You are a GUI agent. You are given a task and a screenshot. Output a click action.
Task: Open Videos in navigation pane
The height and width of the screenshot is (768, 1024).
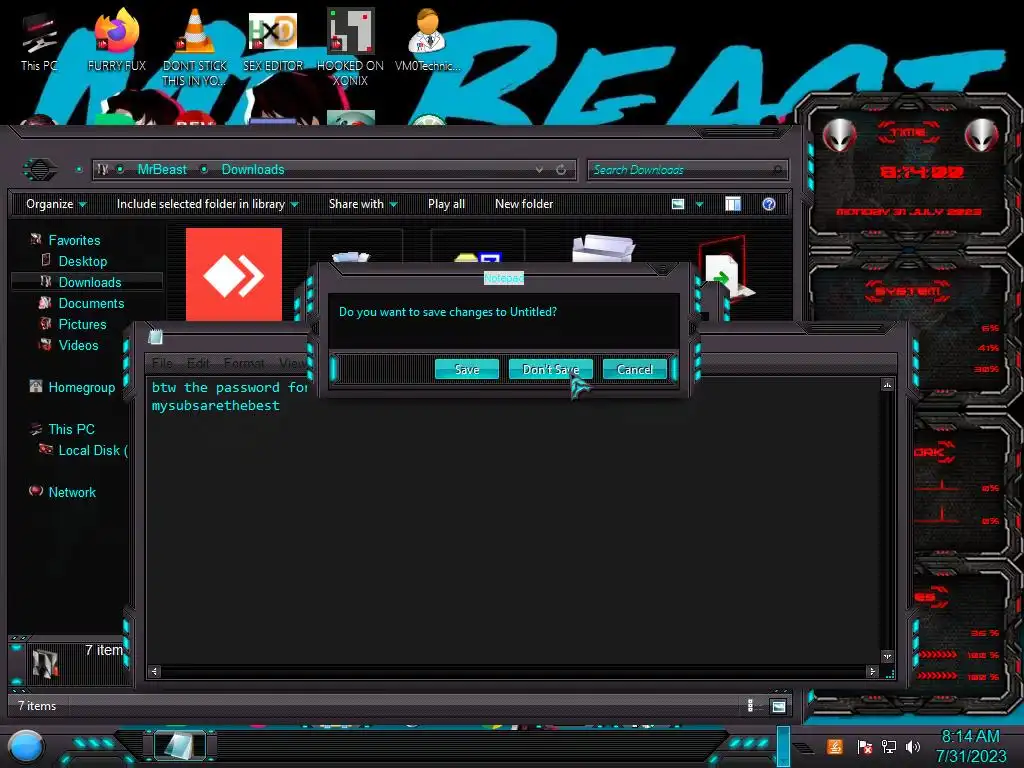pyautogui.click(x=78, y=345)
